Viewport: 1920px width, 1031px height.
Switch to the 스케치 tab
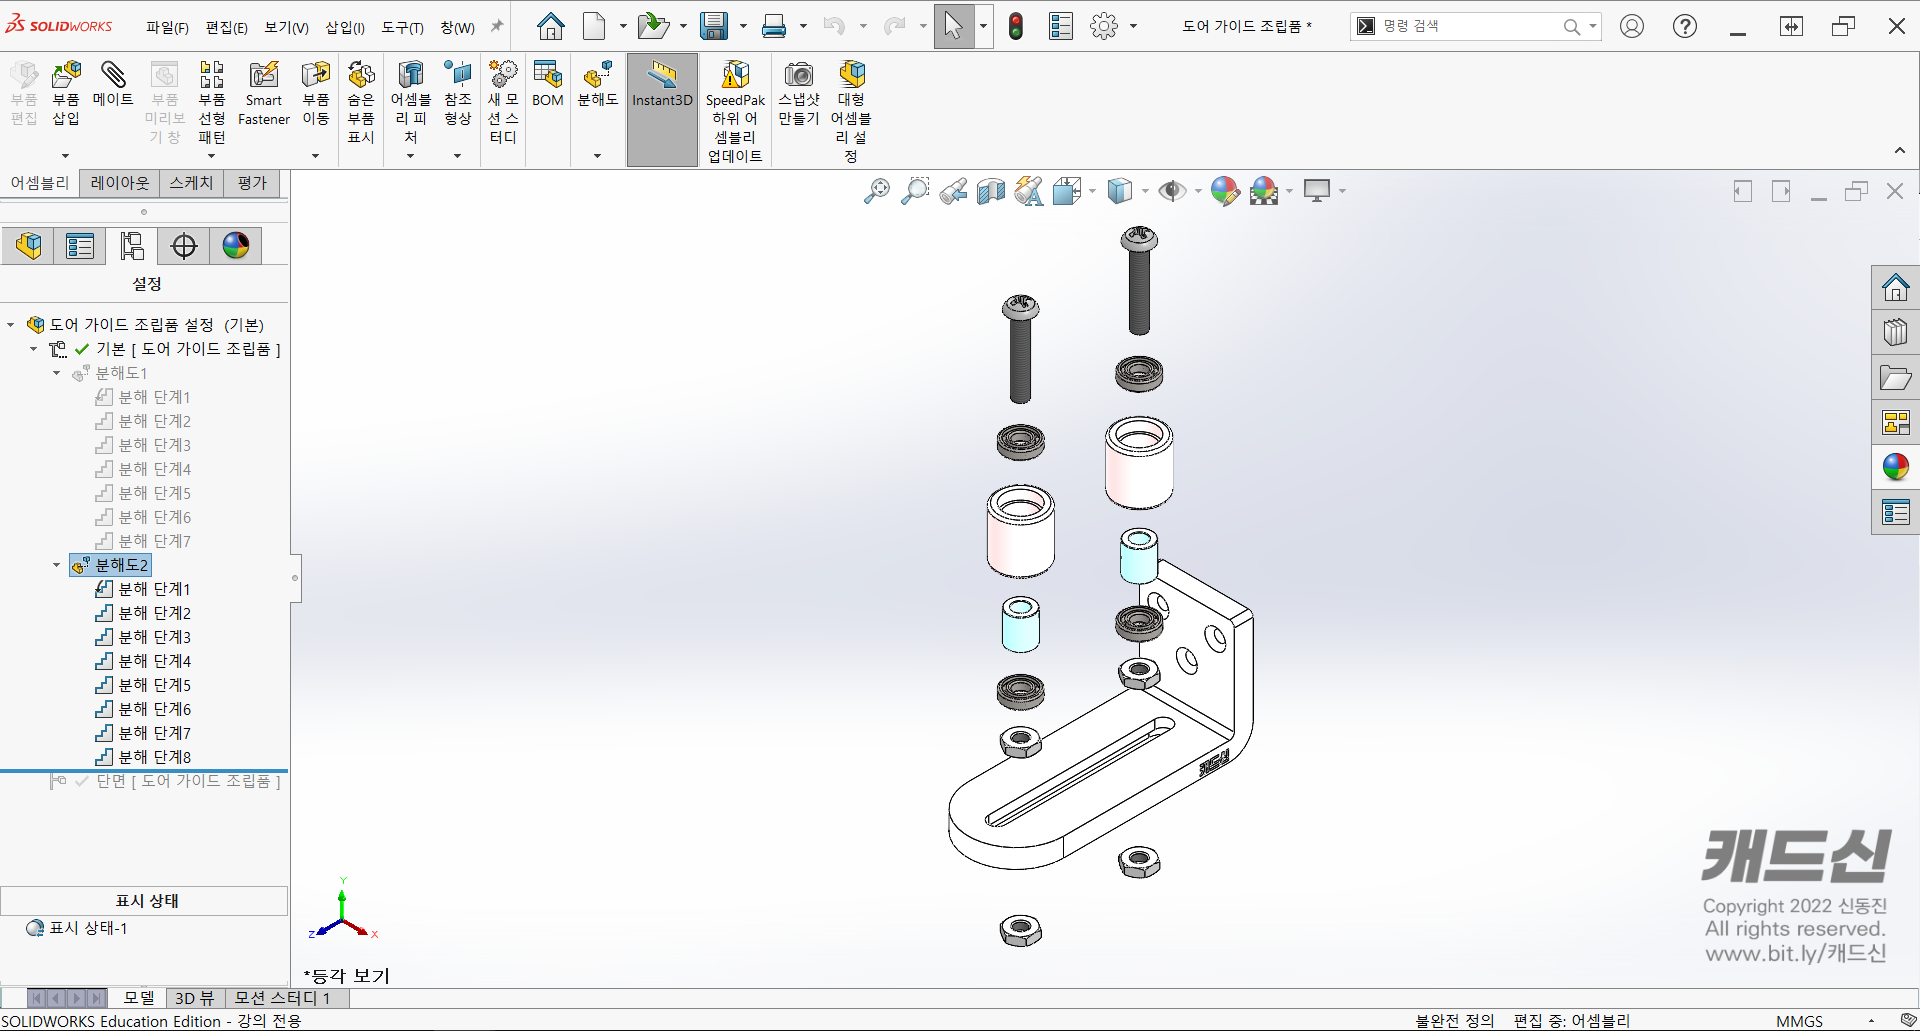tap(191, 183)
